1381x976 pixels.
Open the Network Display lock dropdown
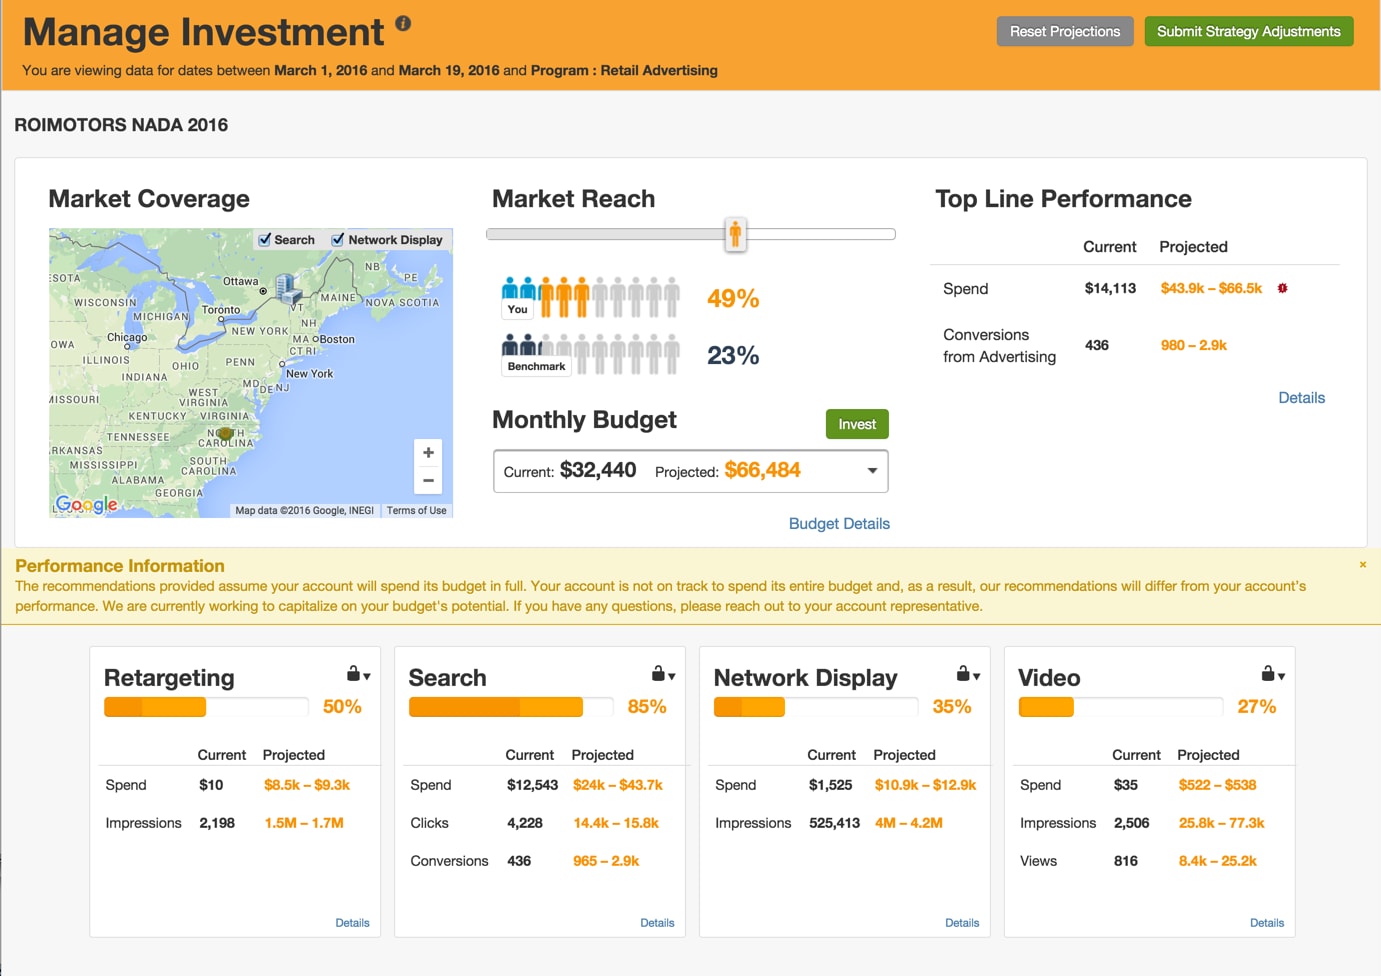[968, 675]
